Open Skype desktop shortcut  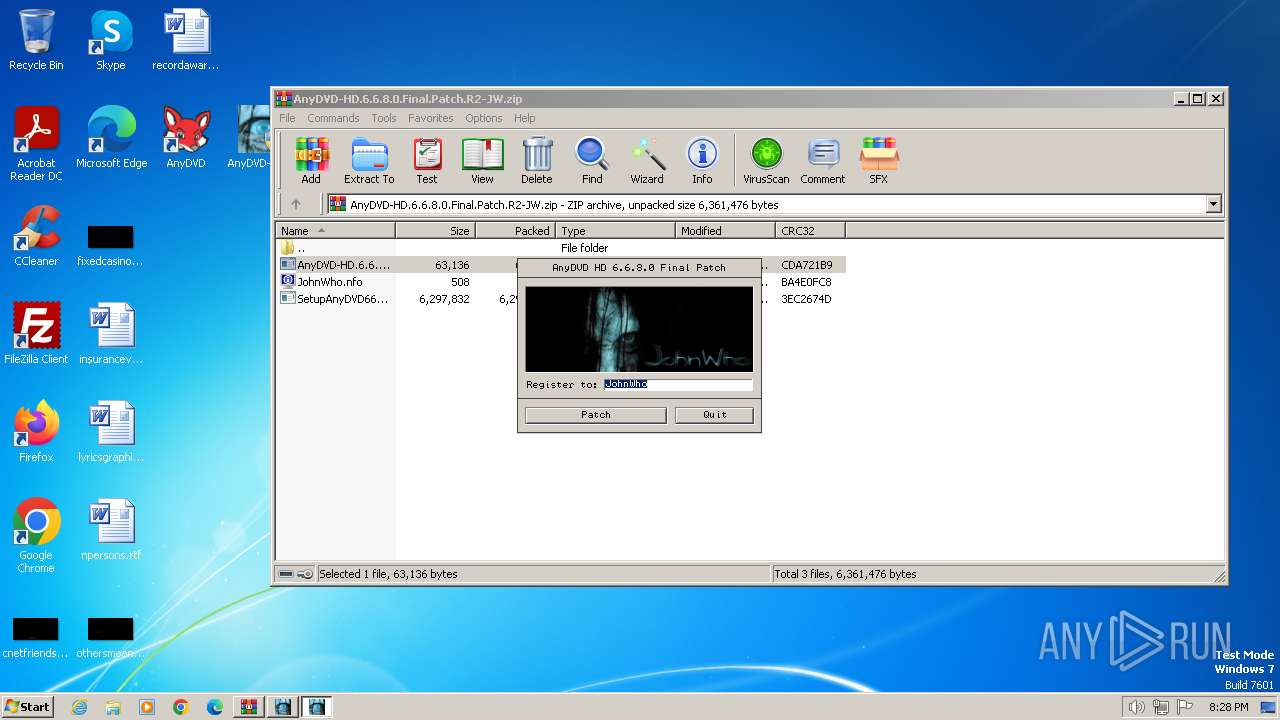[x=110, y=40]
